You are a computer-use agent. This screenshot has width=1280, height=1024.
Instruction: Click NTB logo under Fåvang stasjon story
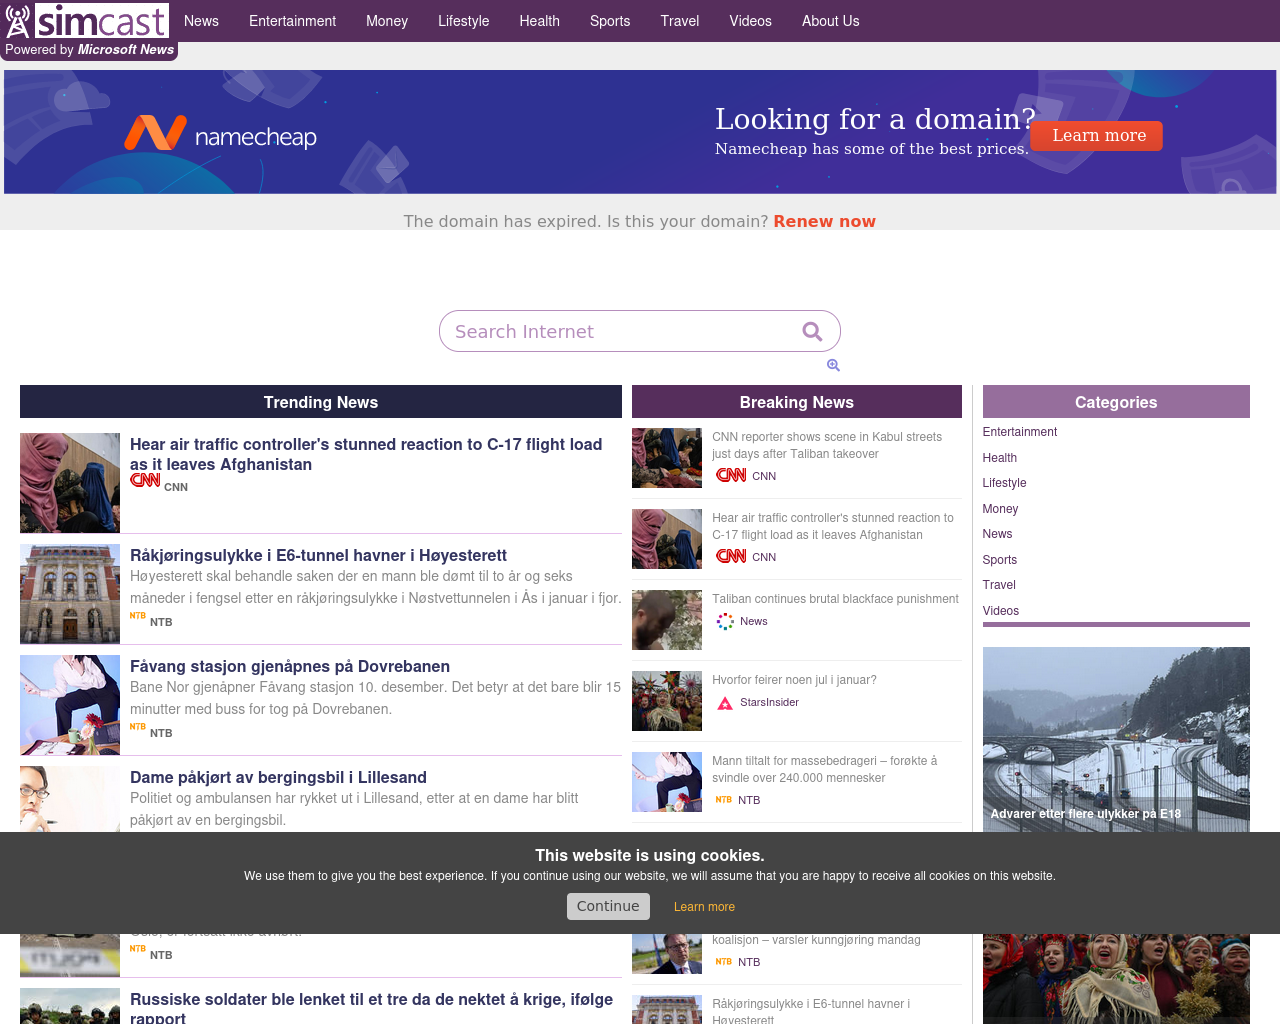[x=138, y=727]
